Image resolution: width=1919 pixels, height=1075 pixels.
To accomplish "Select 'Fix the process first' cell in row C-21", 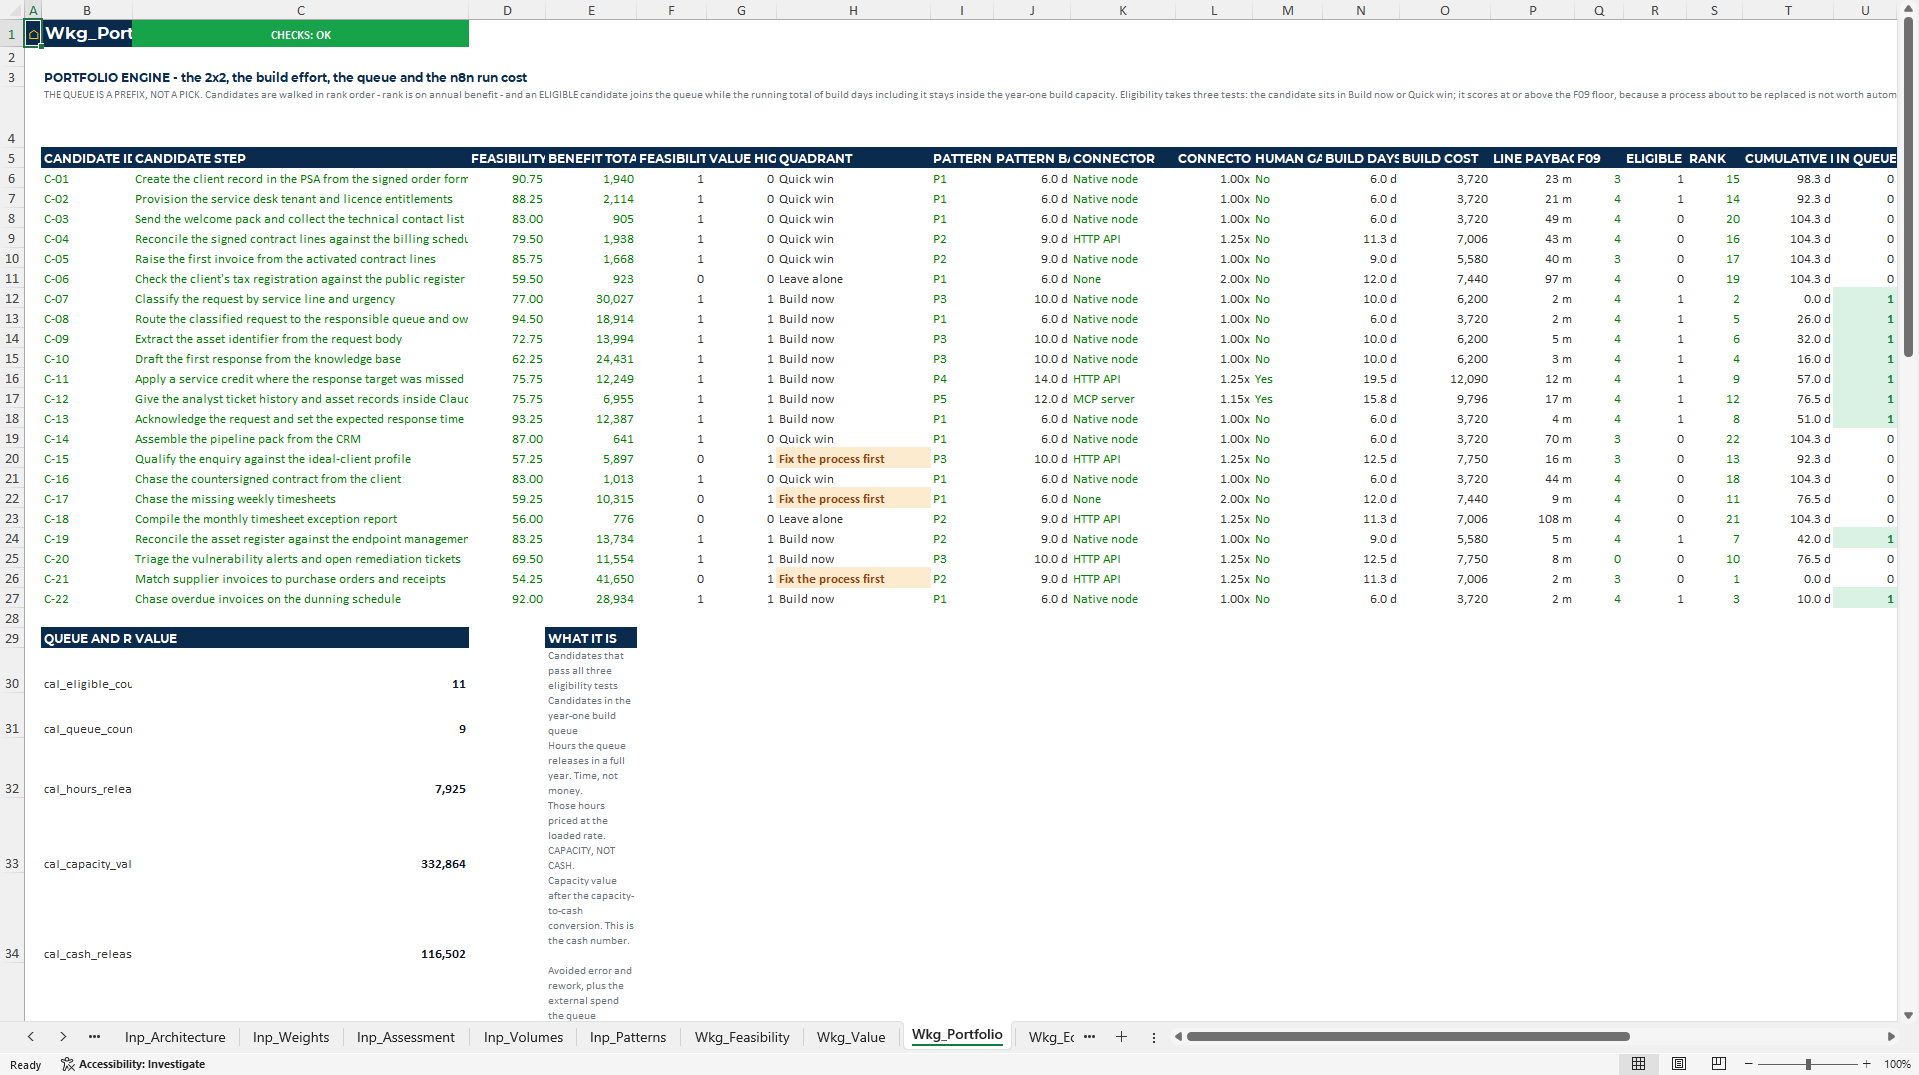I will pyautogui.click(x=853, y=579).
